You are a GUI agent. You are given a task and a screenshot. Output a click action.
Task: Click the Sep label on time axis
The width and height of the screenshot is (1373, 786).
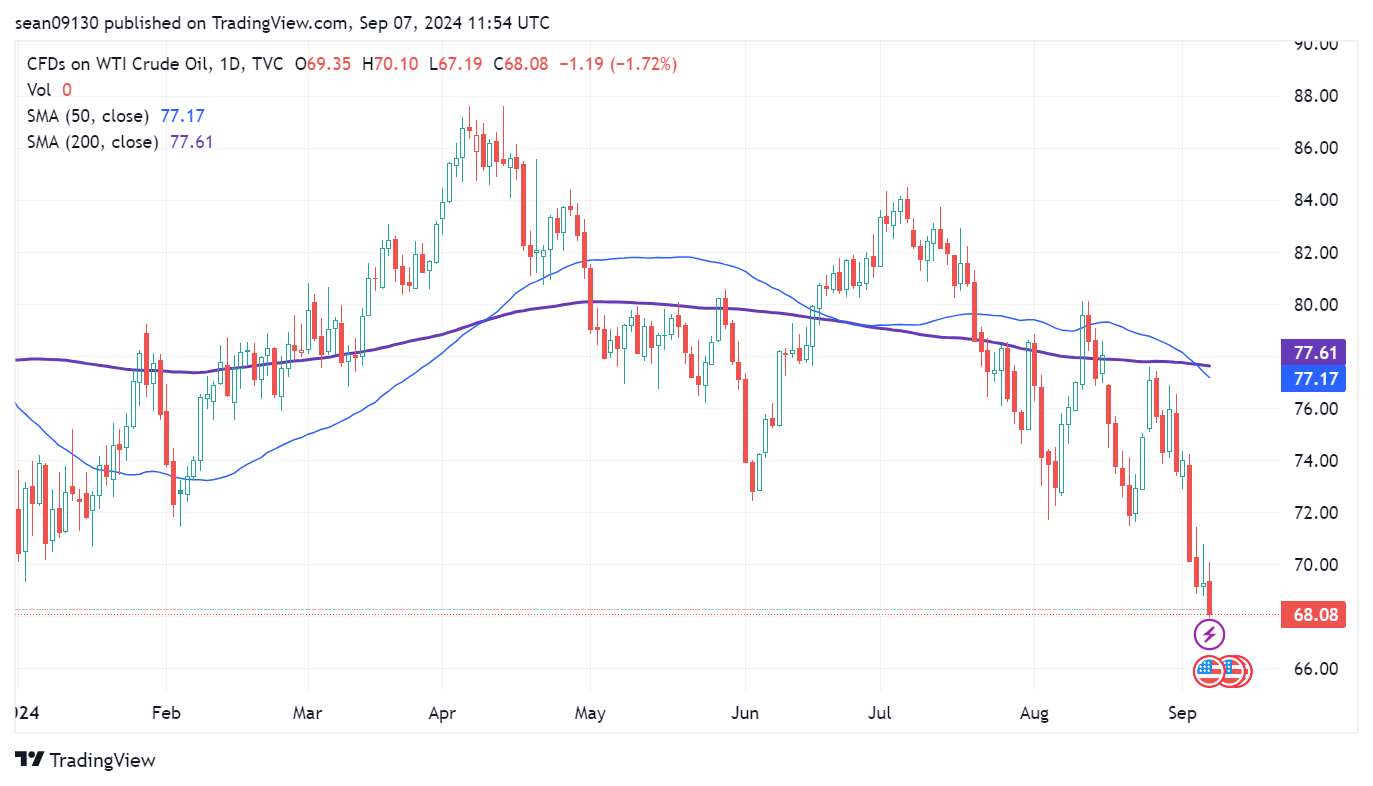[1183, 713]
